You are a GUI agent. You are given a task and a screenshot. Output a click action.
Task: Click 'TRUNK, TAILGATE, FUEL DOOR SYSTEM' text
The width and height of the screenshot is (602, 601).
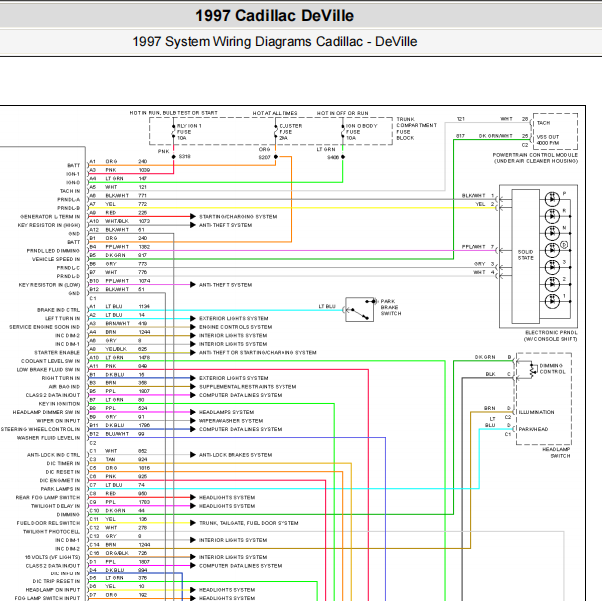[248, 523]
